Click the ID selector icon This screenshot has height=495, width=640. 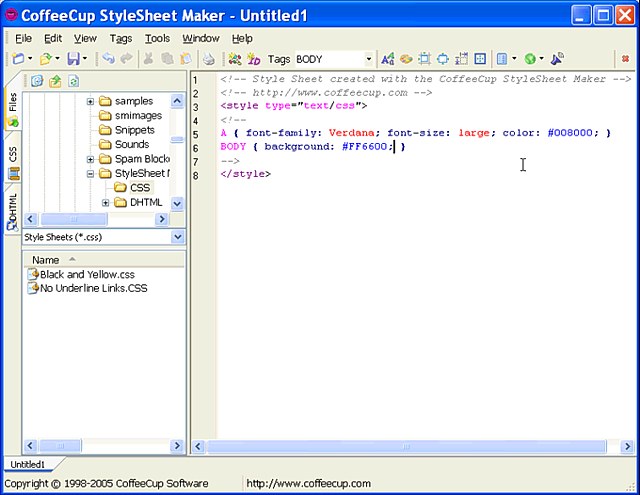click(x=254, y=59)
